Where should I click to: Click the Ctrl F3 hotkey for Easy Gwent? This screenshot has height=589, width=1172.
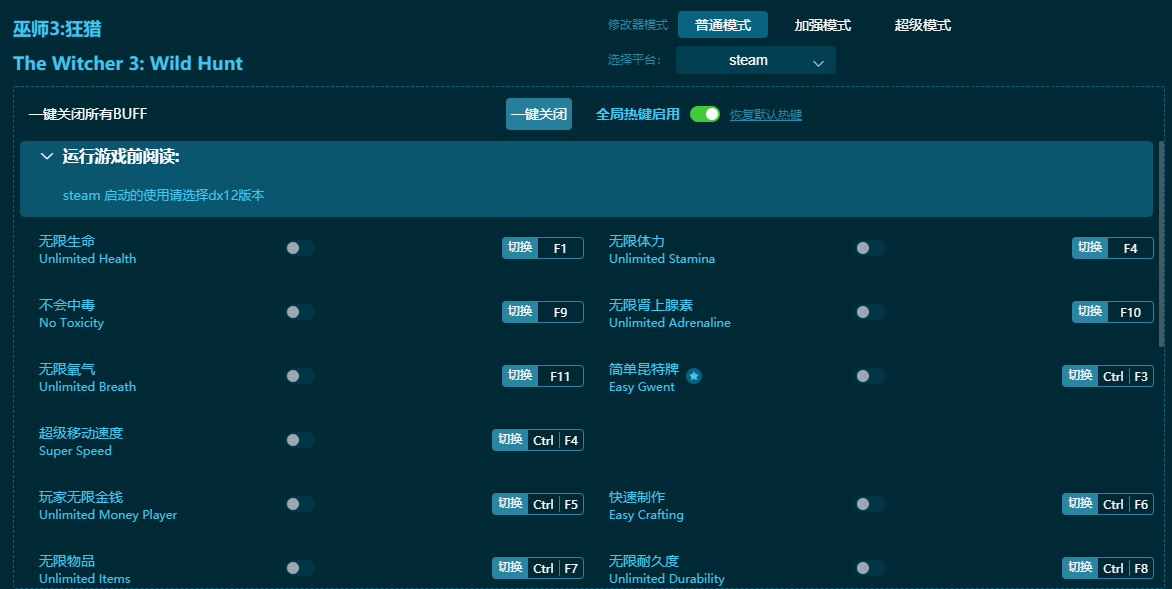tap(1125, 376)
